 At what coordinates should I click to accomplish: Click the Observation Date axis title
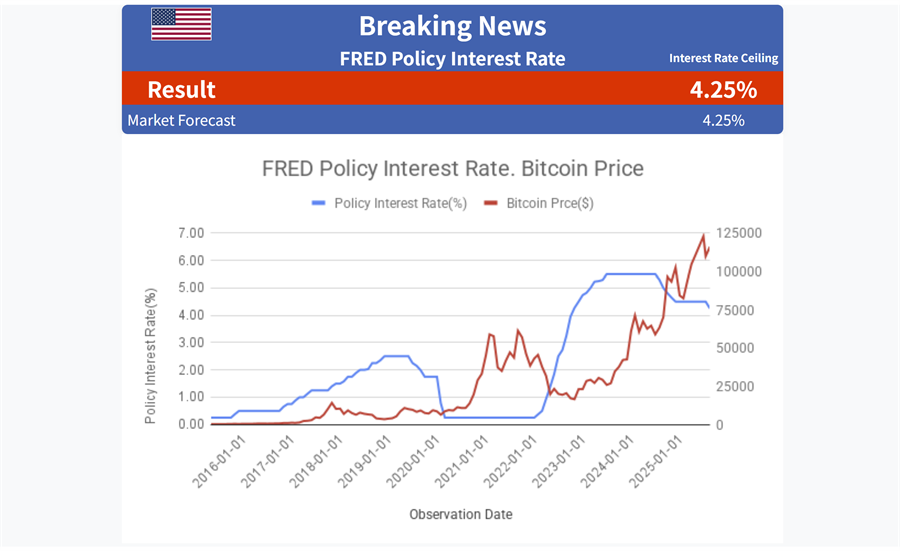tap(460, 514)
